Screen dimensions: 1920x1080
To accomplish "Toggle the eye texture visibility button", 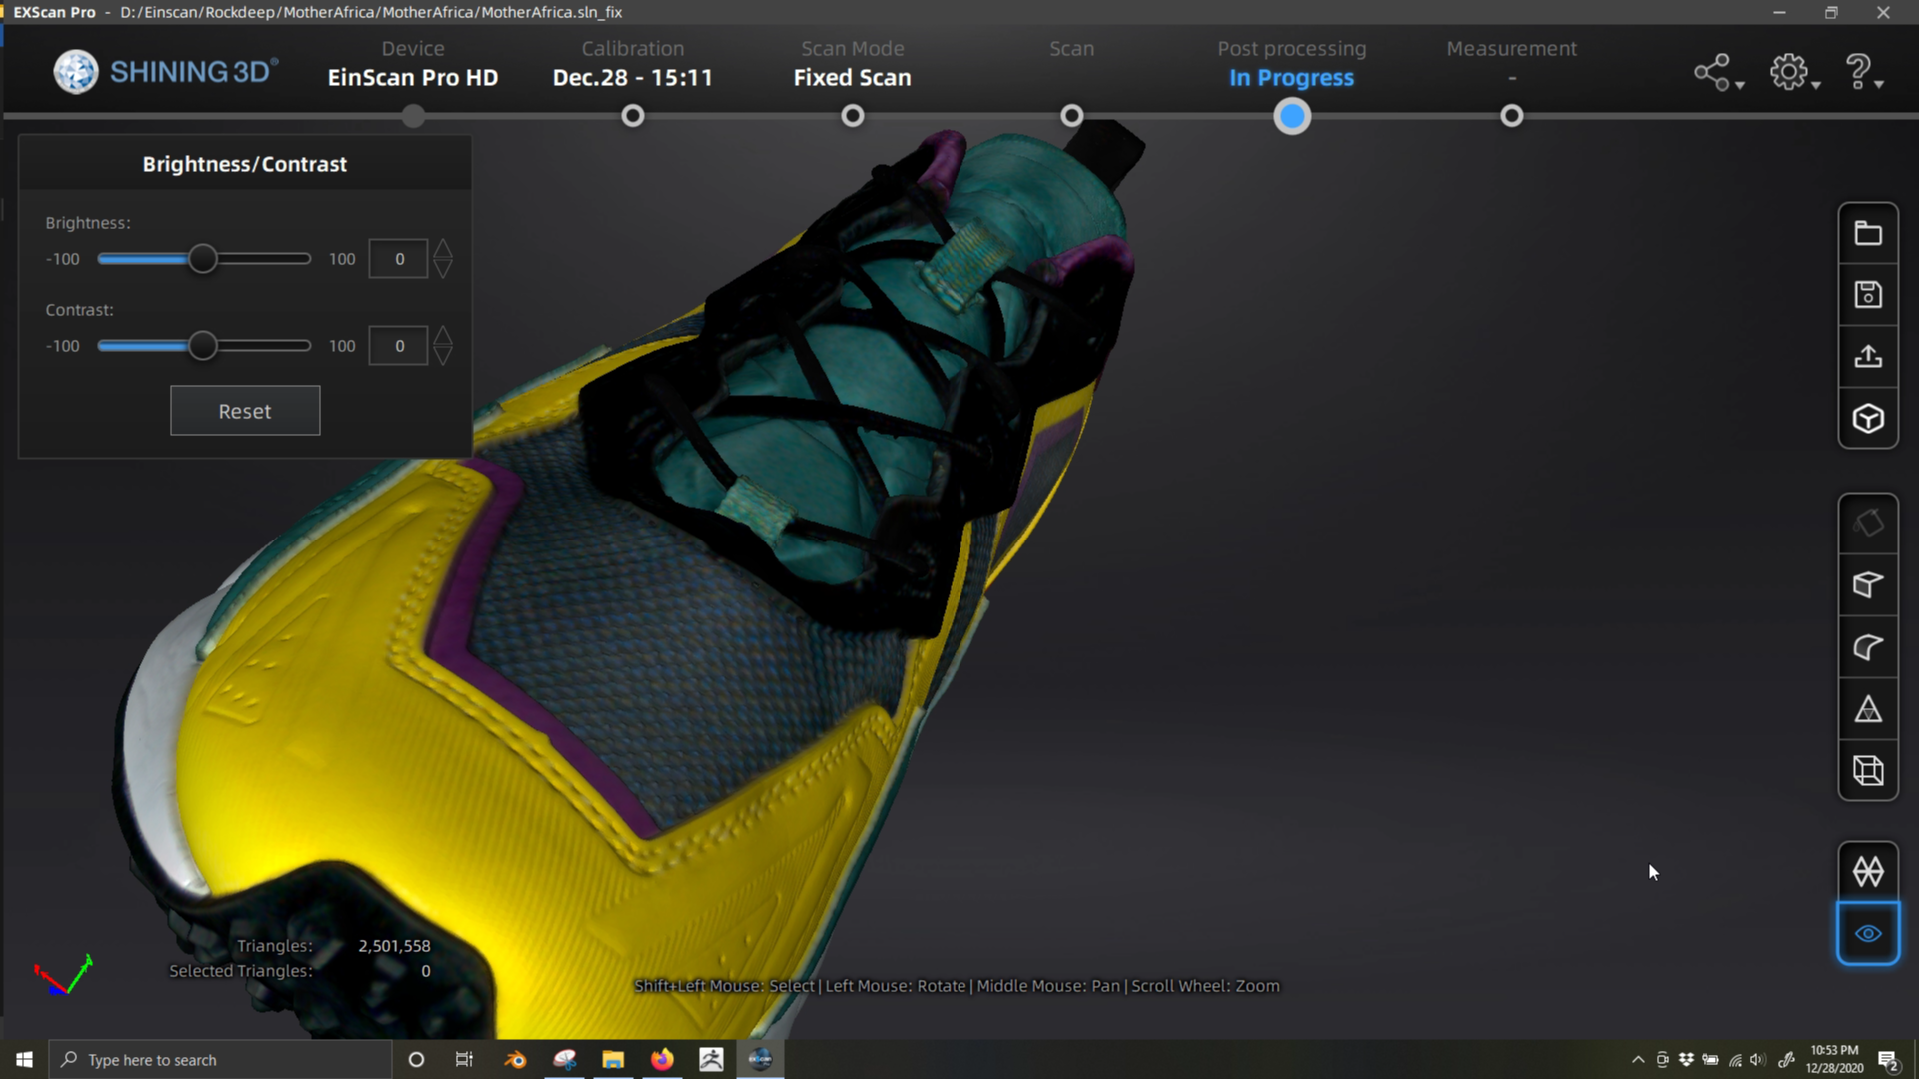I will (x=1868, y=934).
